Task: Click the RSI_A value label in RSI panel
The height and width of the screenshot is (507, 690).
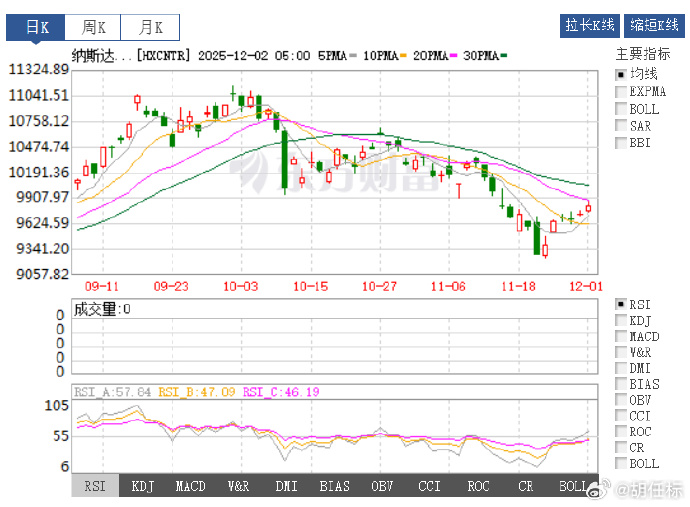Action: point(112,392)
